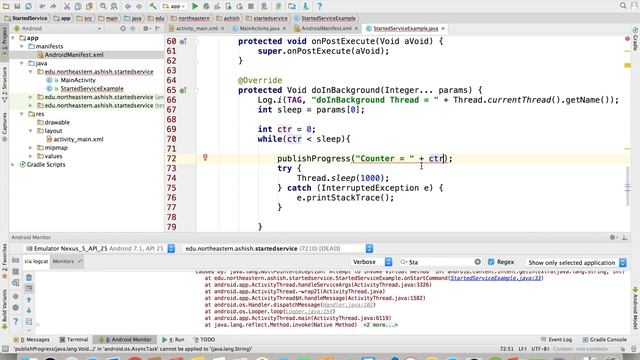
Task: Collapse the res folder node
Action: click(22, 114)
